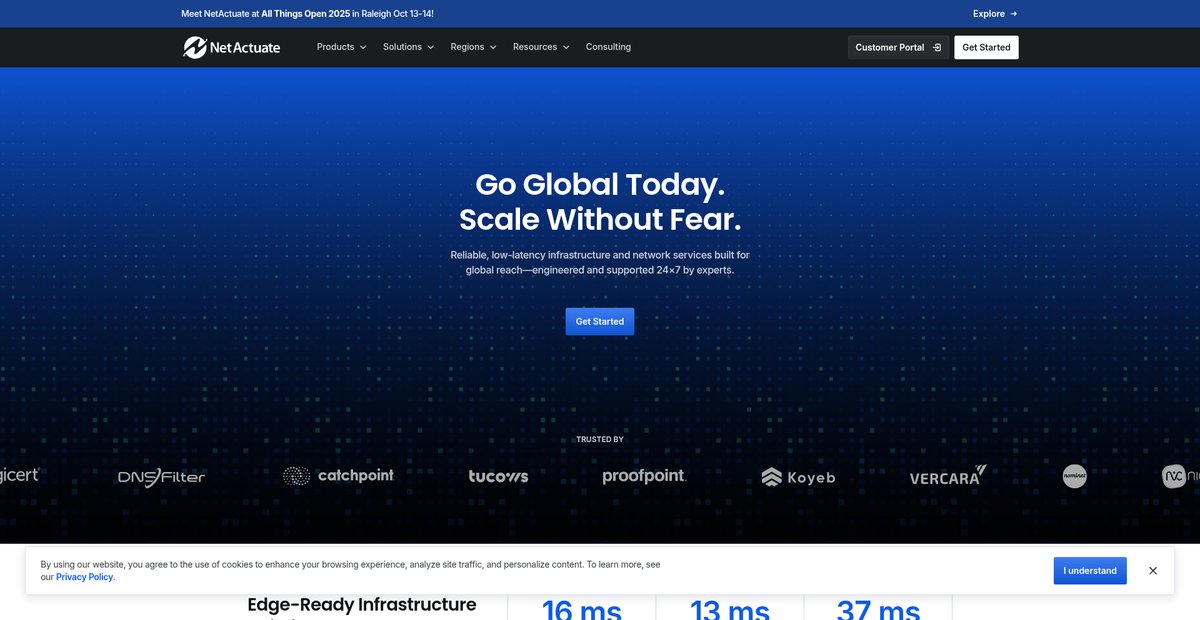Open the Privacy Policy link
The height and width of the screenshot is (620, 1200).
click(x=85, y=577)
